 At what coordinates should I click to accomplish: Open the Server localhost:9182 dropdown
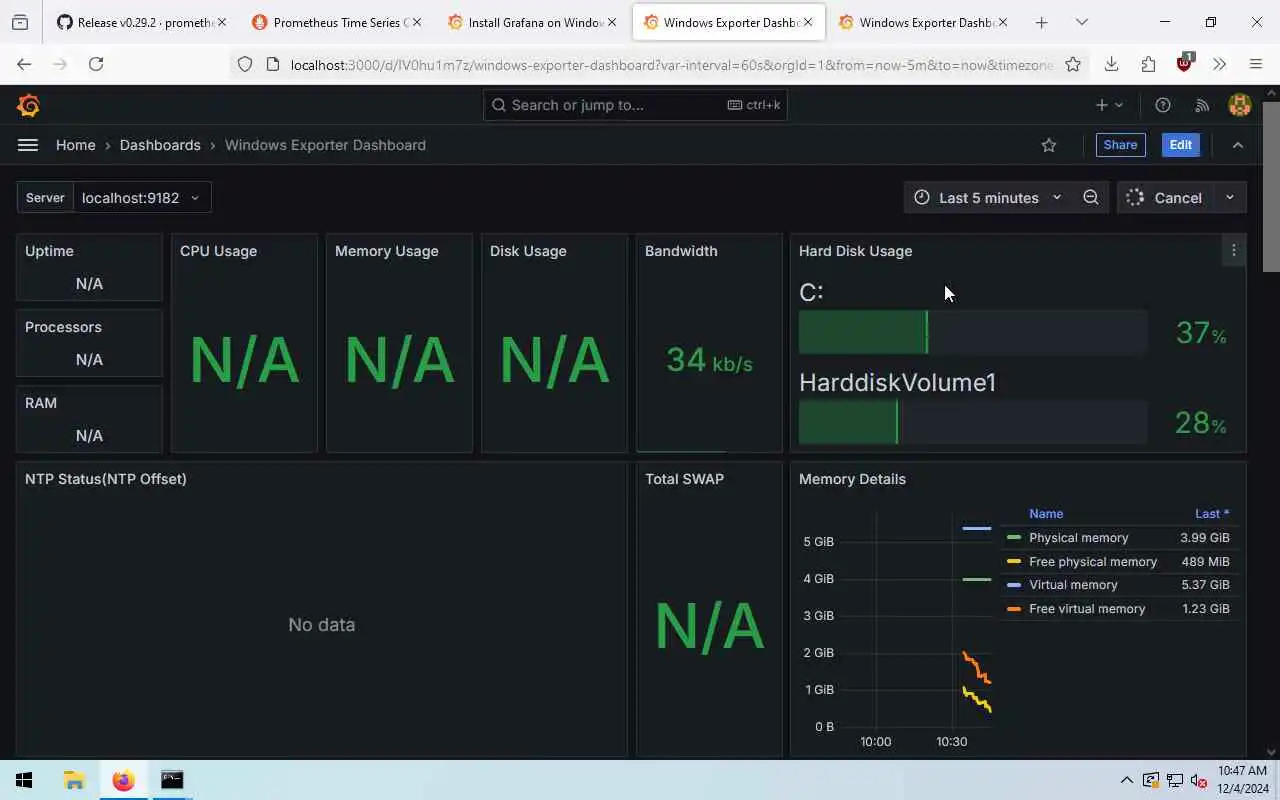(x=142, y=198)
